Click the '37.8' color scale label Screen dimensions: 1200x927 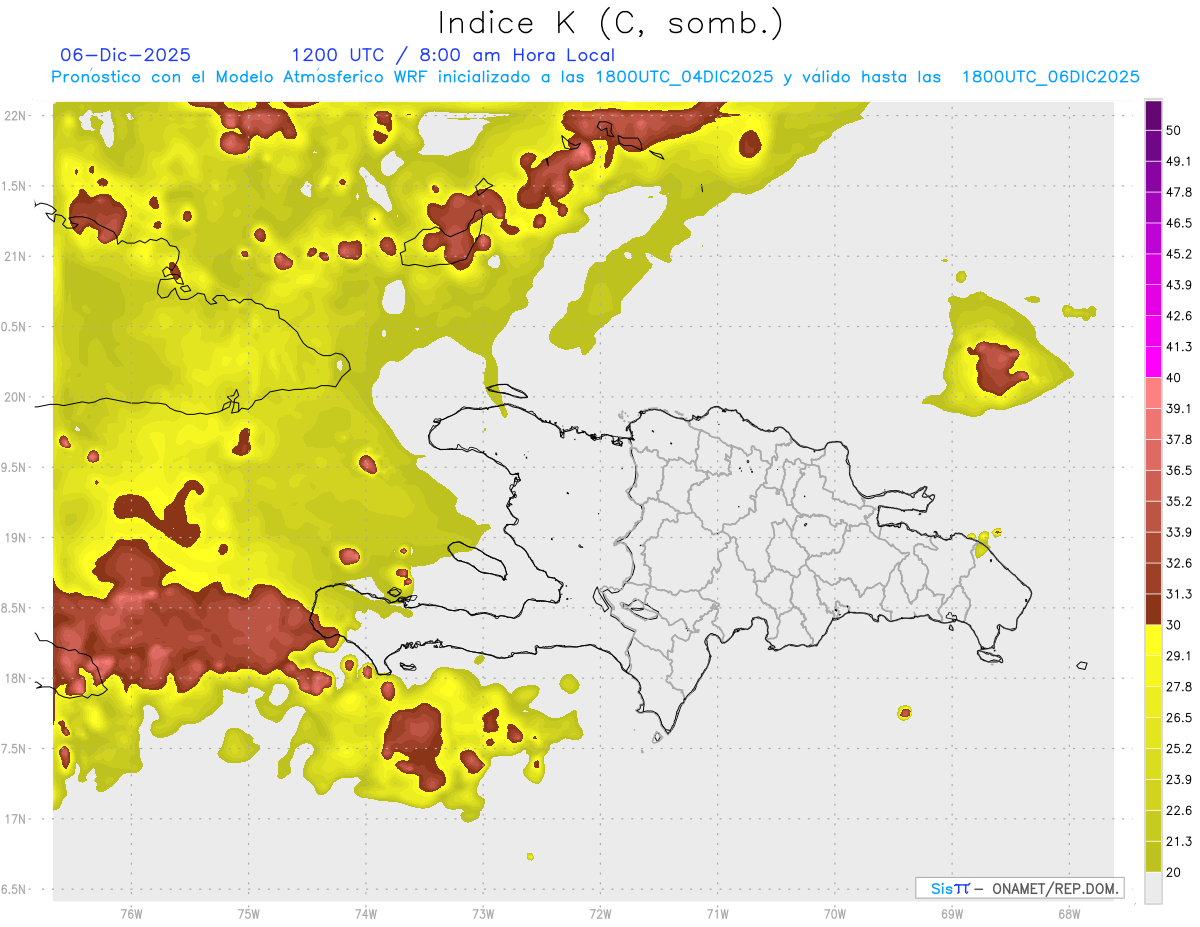pyautogui.click(x=1179, y=439)
